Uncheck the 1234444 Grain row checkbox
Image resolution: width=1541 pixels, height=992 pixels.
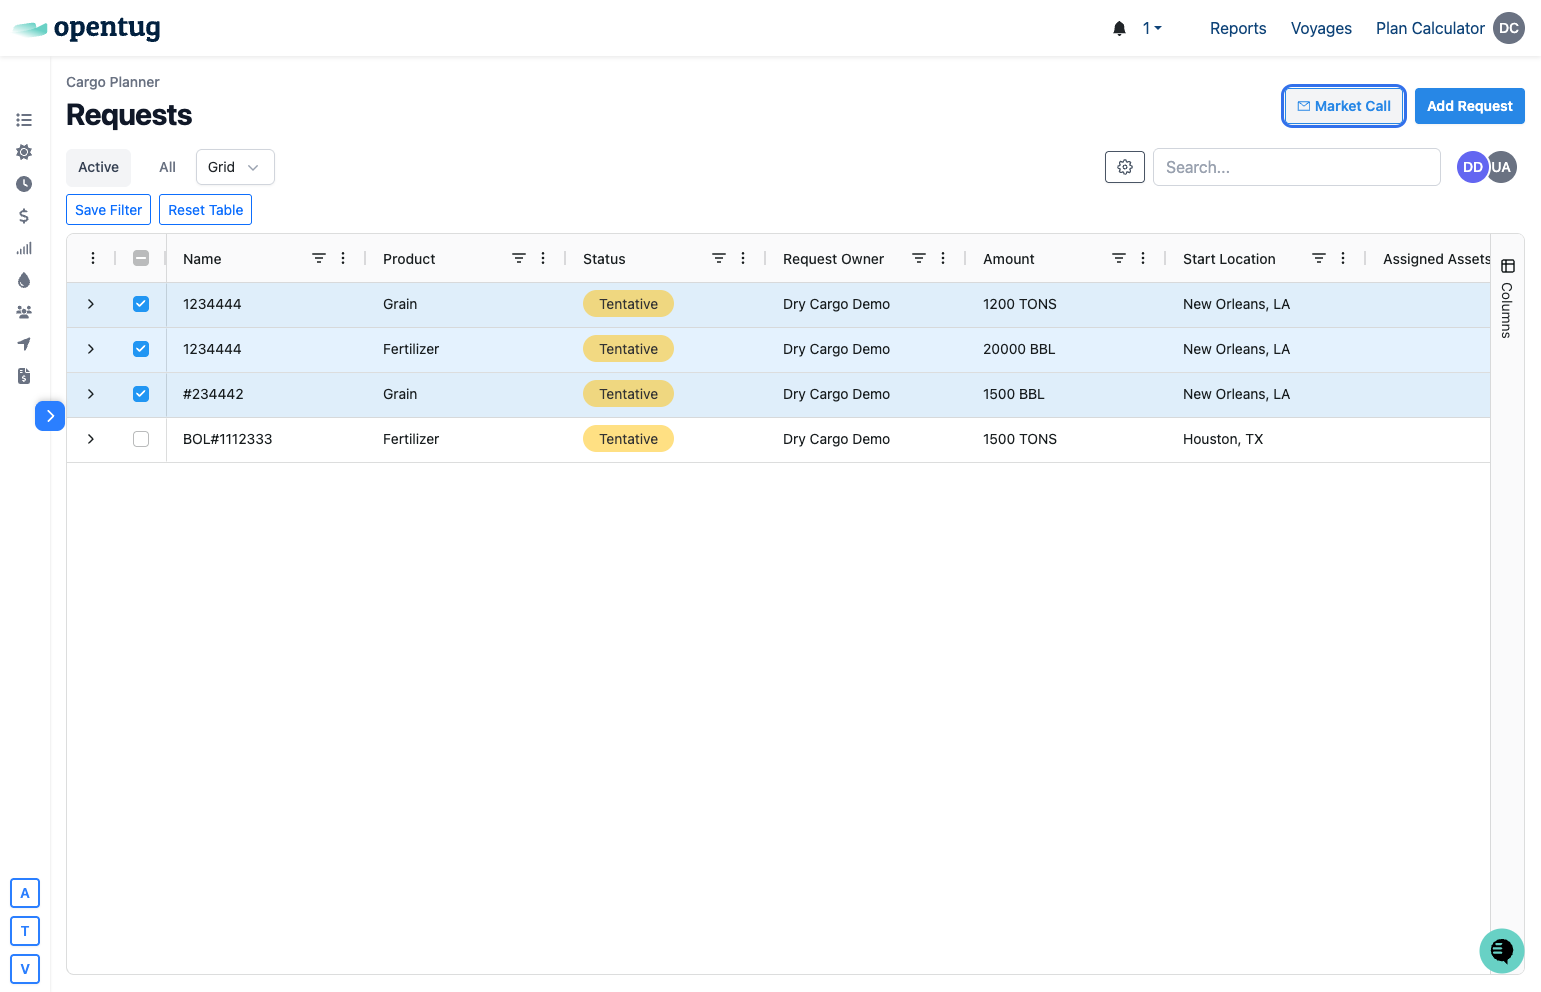point(141,304)
